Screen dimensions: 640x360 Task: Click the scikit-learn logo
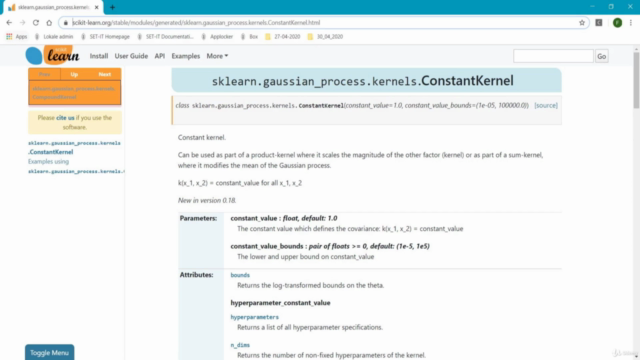[x=52, y=56]
